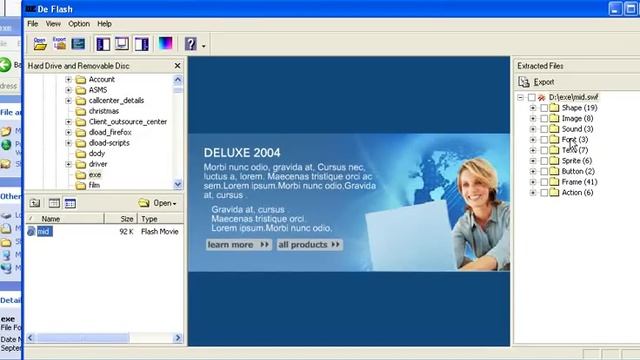This screenshot has height=360, width=640.
Task: Check the Image (8) checkbox
Action: pyautogui.click(x=544, y=118)
